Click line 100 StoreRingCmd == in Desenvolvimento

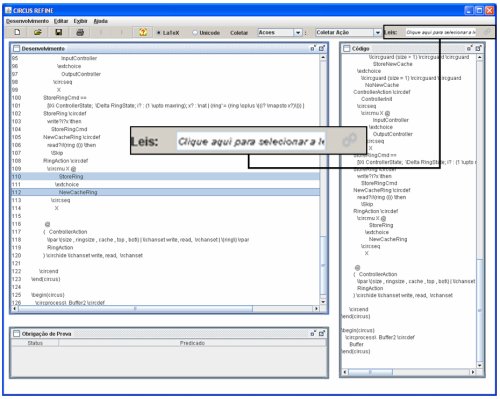pyautogui.click(x=65, y=98)
